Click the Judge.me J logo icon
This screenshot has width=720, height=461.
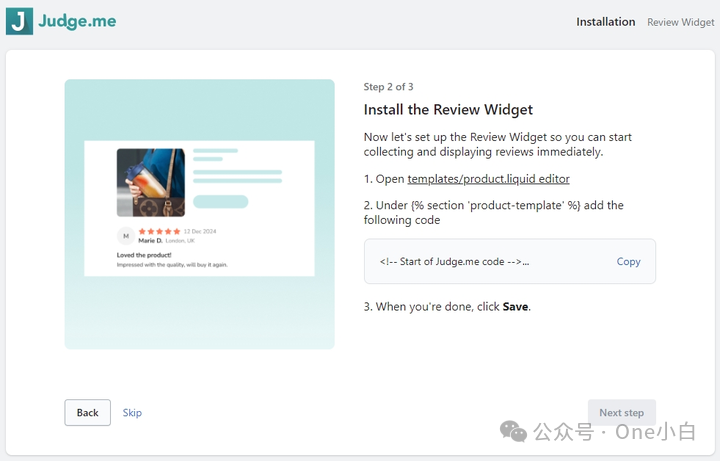point(19,21)
